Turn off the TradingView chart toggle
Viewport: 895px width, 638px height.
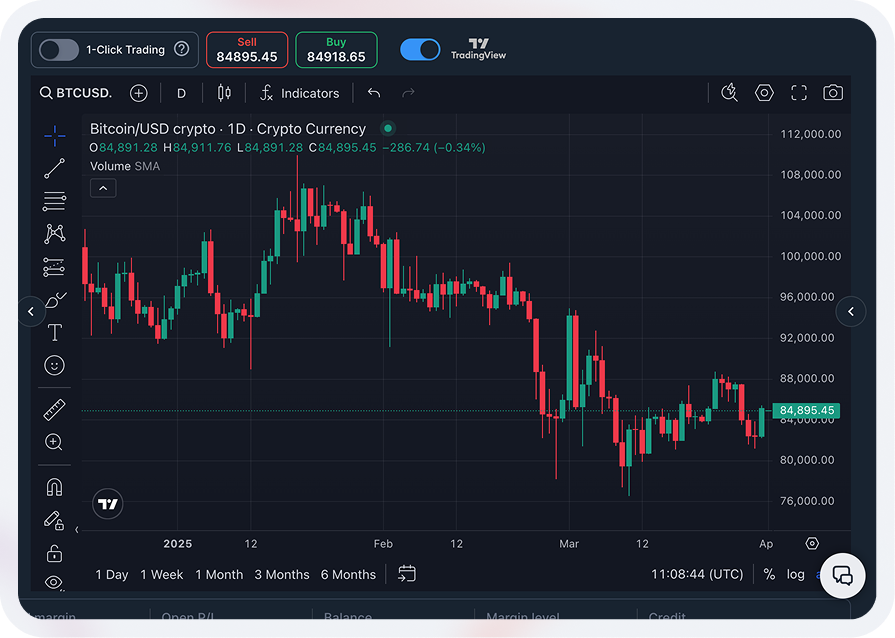(x=420, y=49)
